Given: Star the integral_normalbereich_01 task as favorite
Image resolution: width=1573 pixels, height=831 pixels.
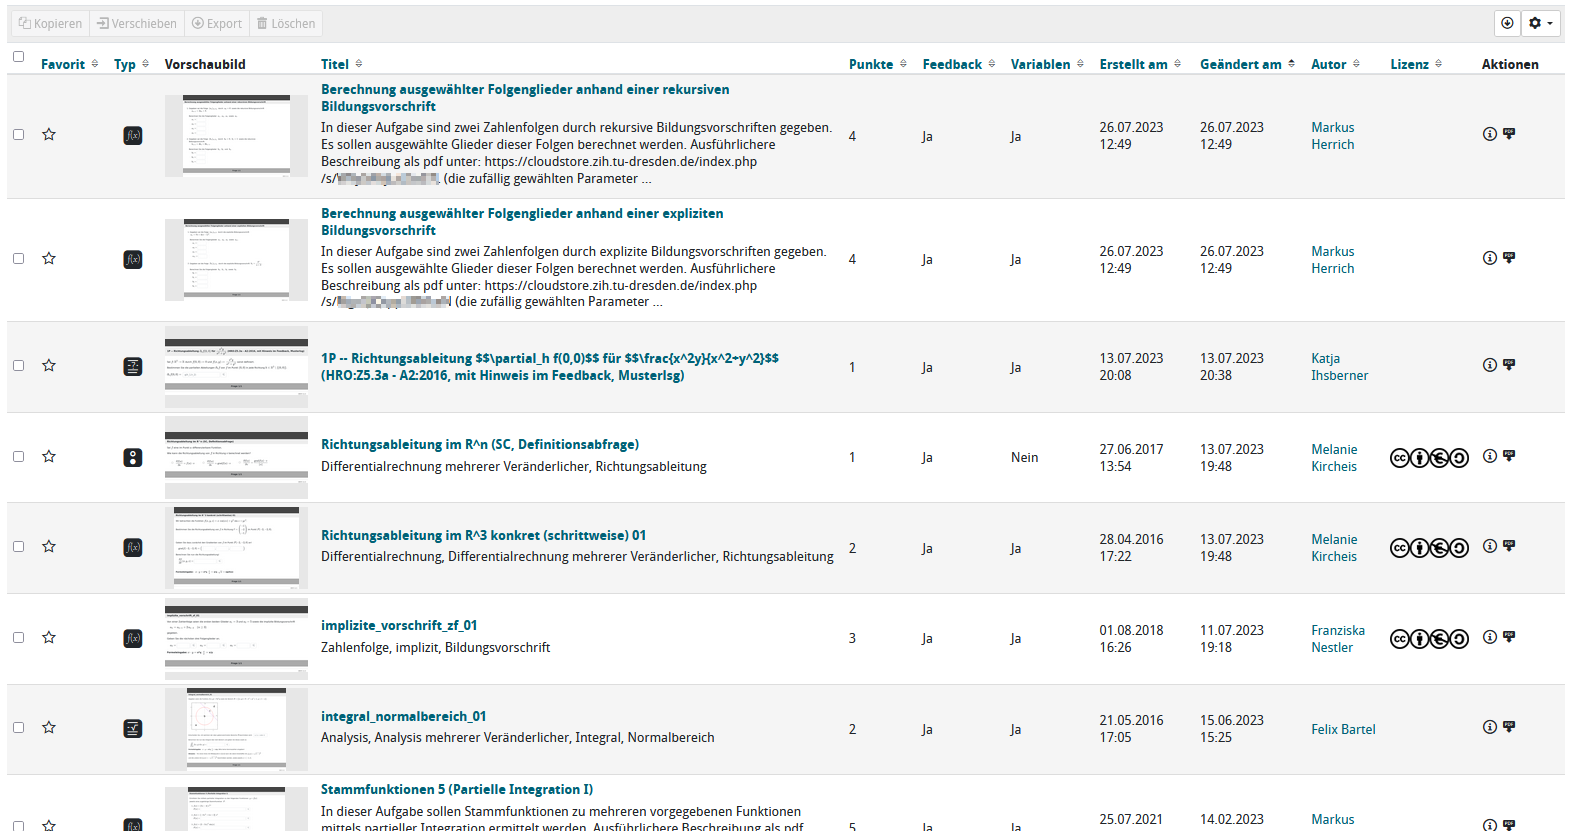Looking at the screenshot, I should [49, 728].
